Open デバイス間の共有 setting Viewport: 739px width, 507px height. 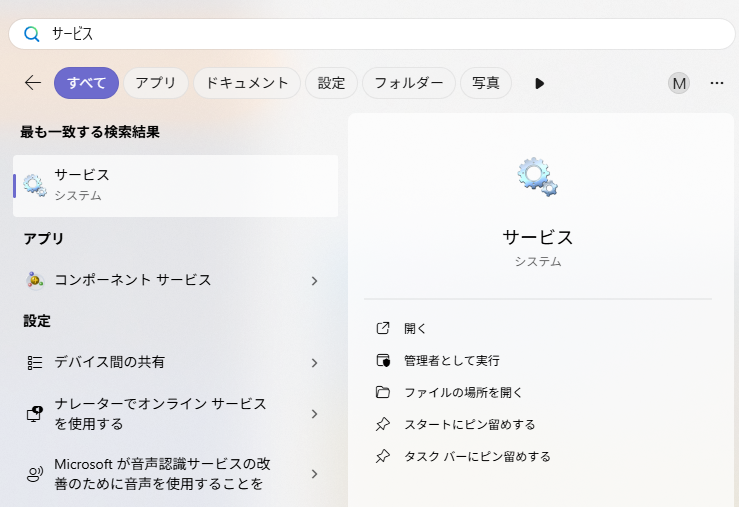175,362
